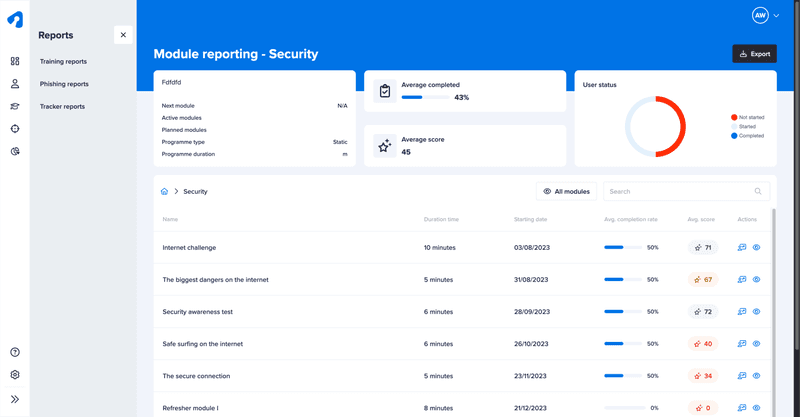Toggle the All modules view filter
Viewport: 800px width, 417px height.
pyautogui.click(x=566, y=191)
